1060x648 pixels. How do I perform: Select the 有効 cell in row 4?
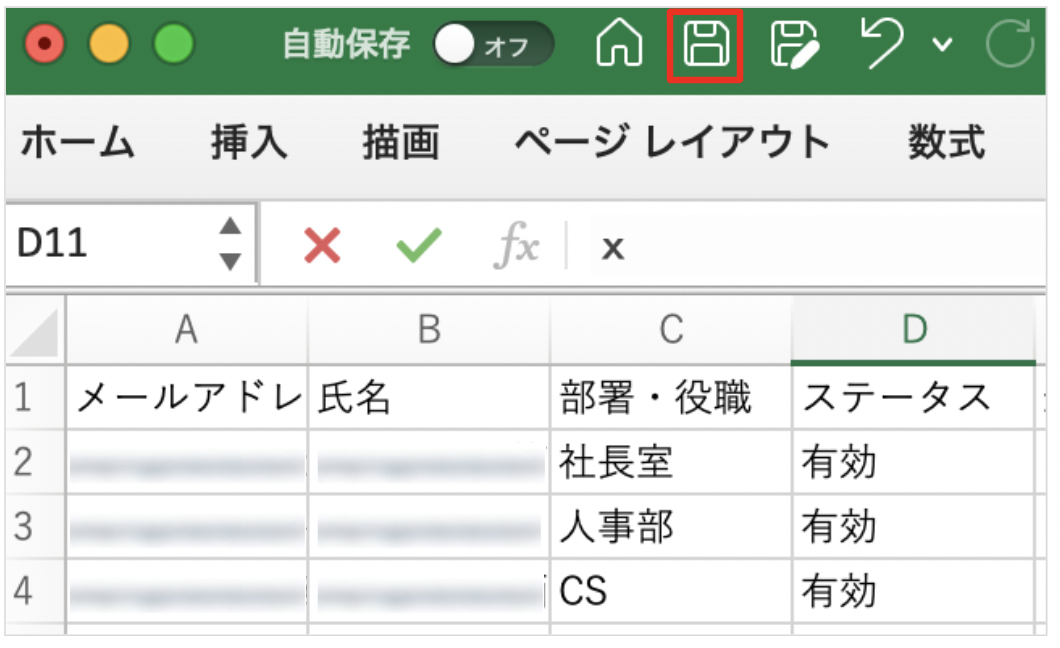click(x=913, y=591)
